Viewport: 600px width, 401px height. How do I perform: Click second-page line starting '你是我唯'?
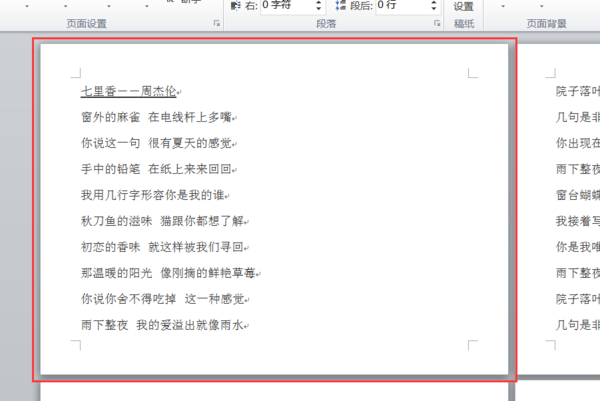pyautogui.click(x=578, y=247)
